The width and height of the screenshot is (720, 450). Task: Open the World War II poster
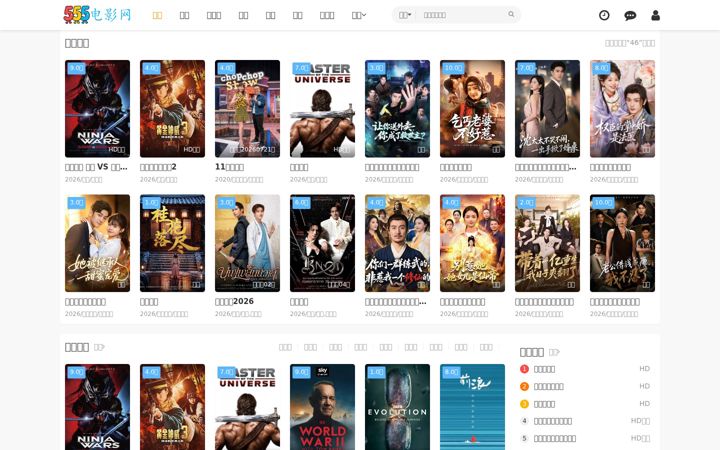(322, 407)
